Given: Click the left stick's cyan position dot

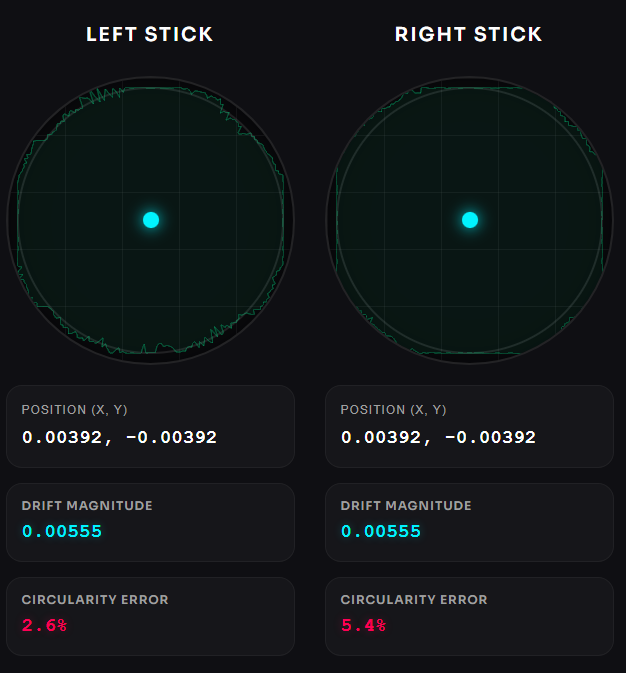Looking at the screenshot, I should click(151, 220).
